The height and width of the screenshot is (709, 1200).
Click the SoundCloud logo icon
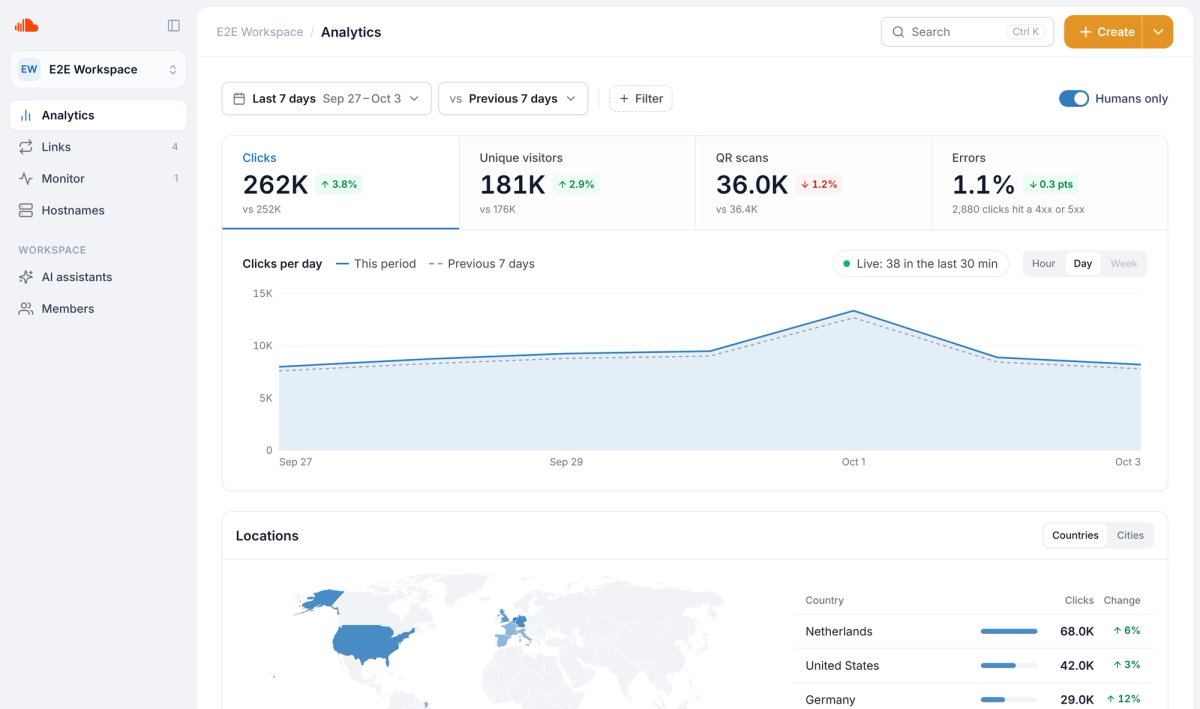(26, 25)
